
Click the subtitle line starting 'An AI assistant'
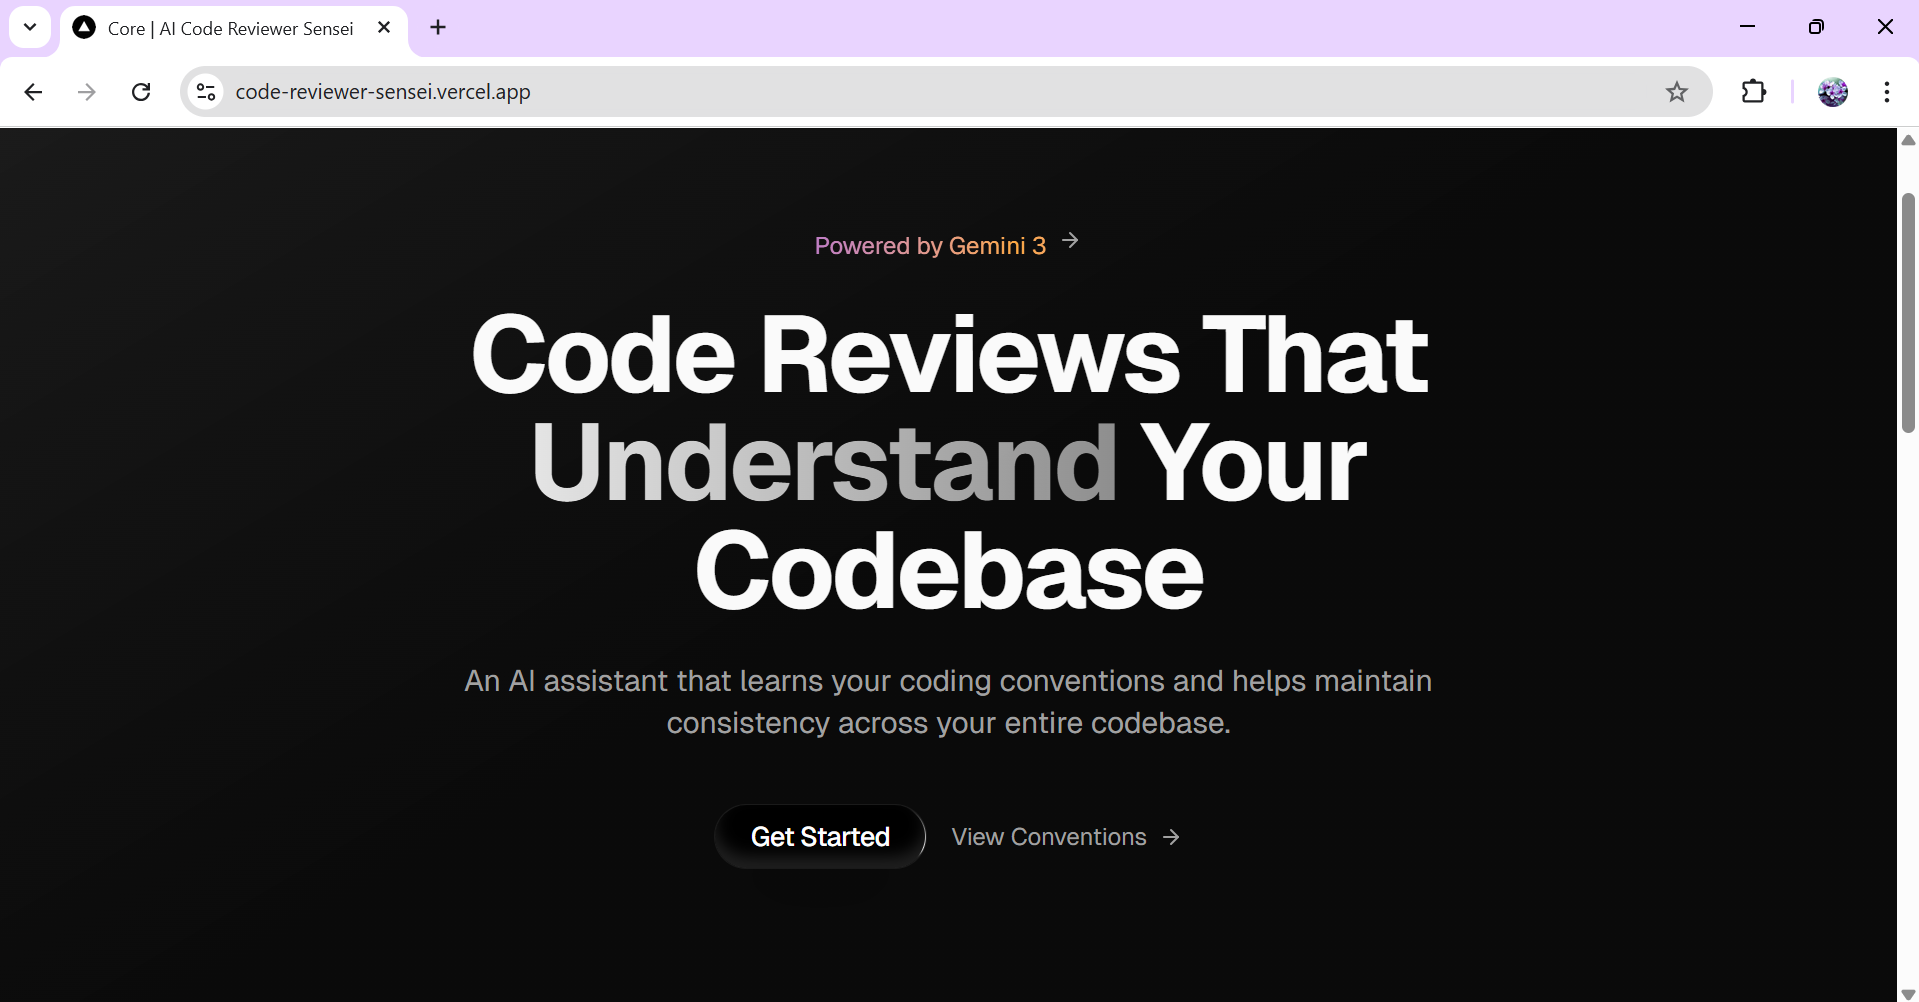point(948,681)
